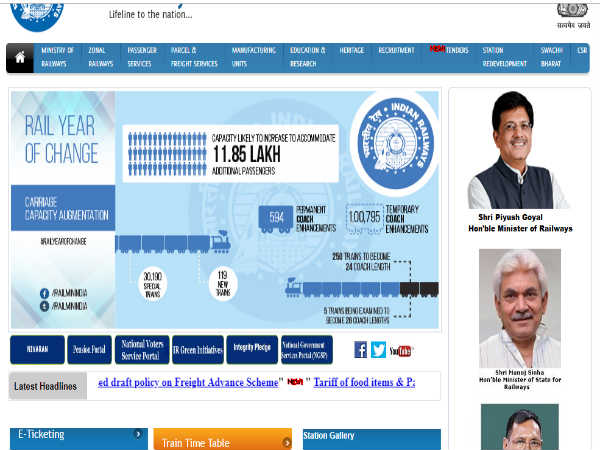Open National Voters Service Portal
The width and height of the screenshot is (600, 450).
[x=142, y=349]
